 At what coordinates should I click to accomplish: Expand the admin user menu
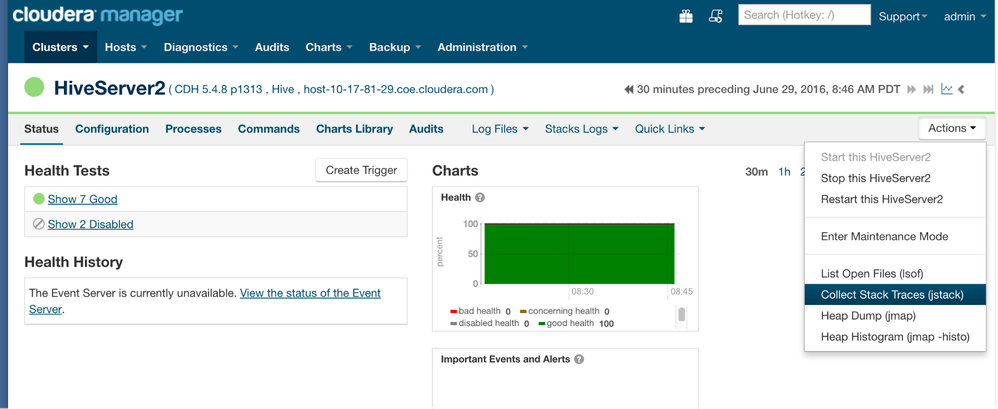pos(964,16)
